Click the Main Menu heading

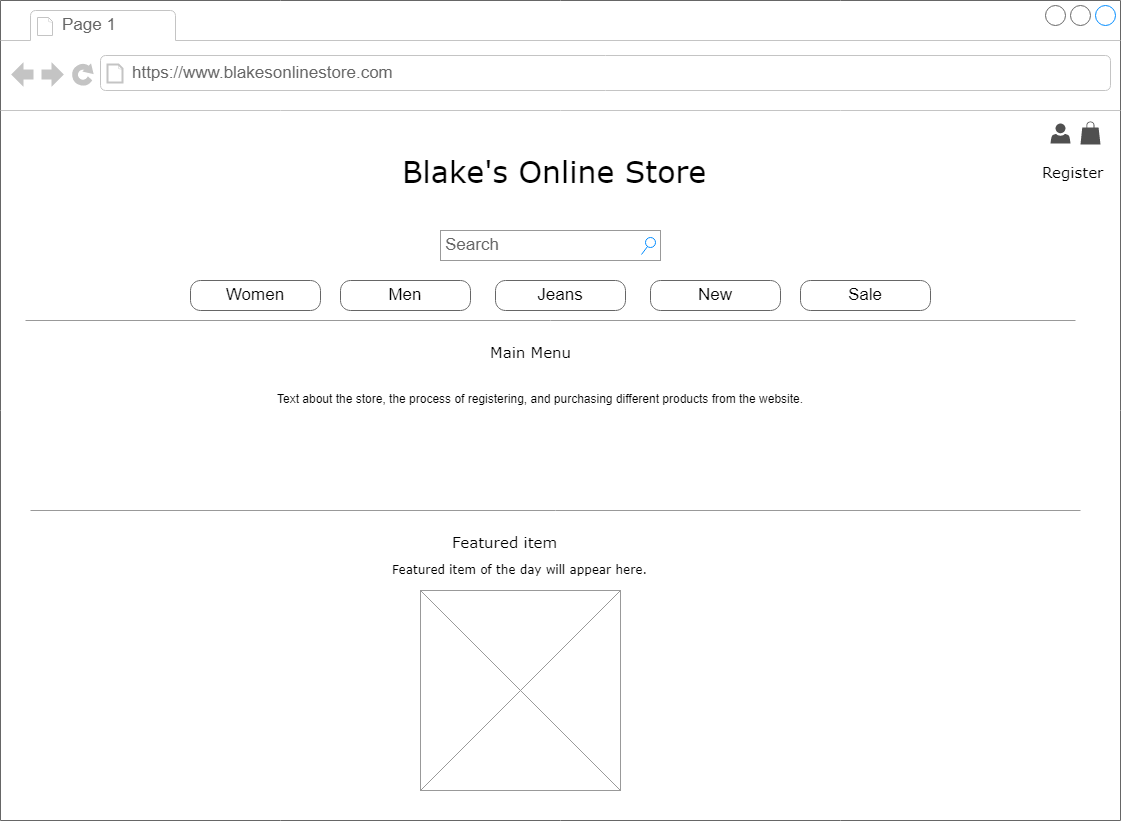tap(530, 353)
